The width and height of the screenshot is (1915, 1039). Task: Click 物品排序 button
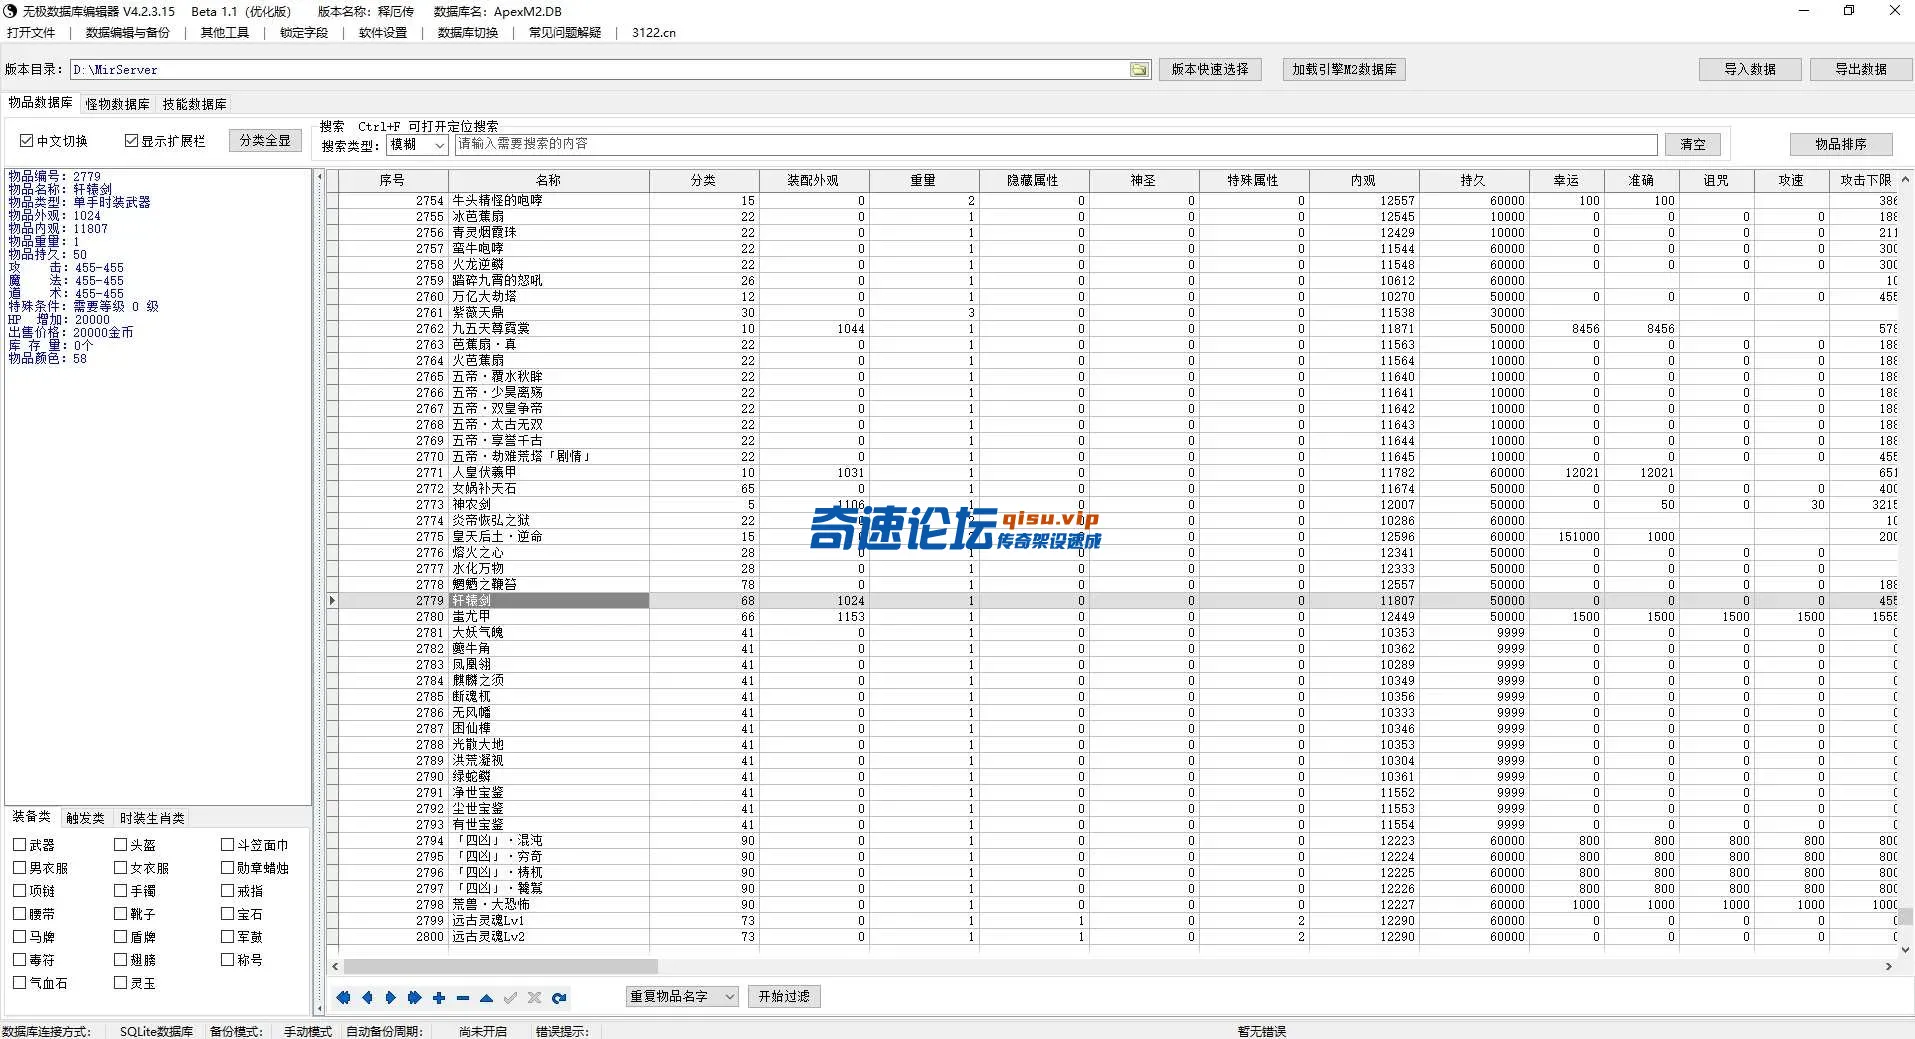(1841, 144)
